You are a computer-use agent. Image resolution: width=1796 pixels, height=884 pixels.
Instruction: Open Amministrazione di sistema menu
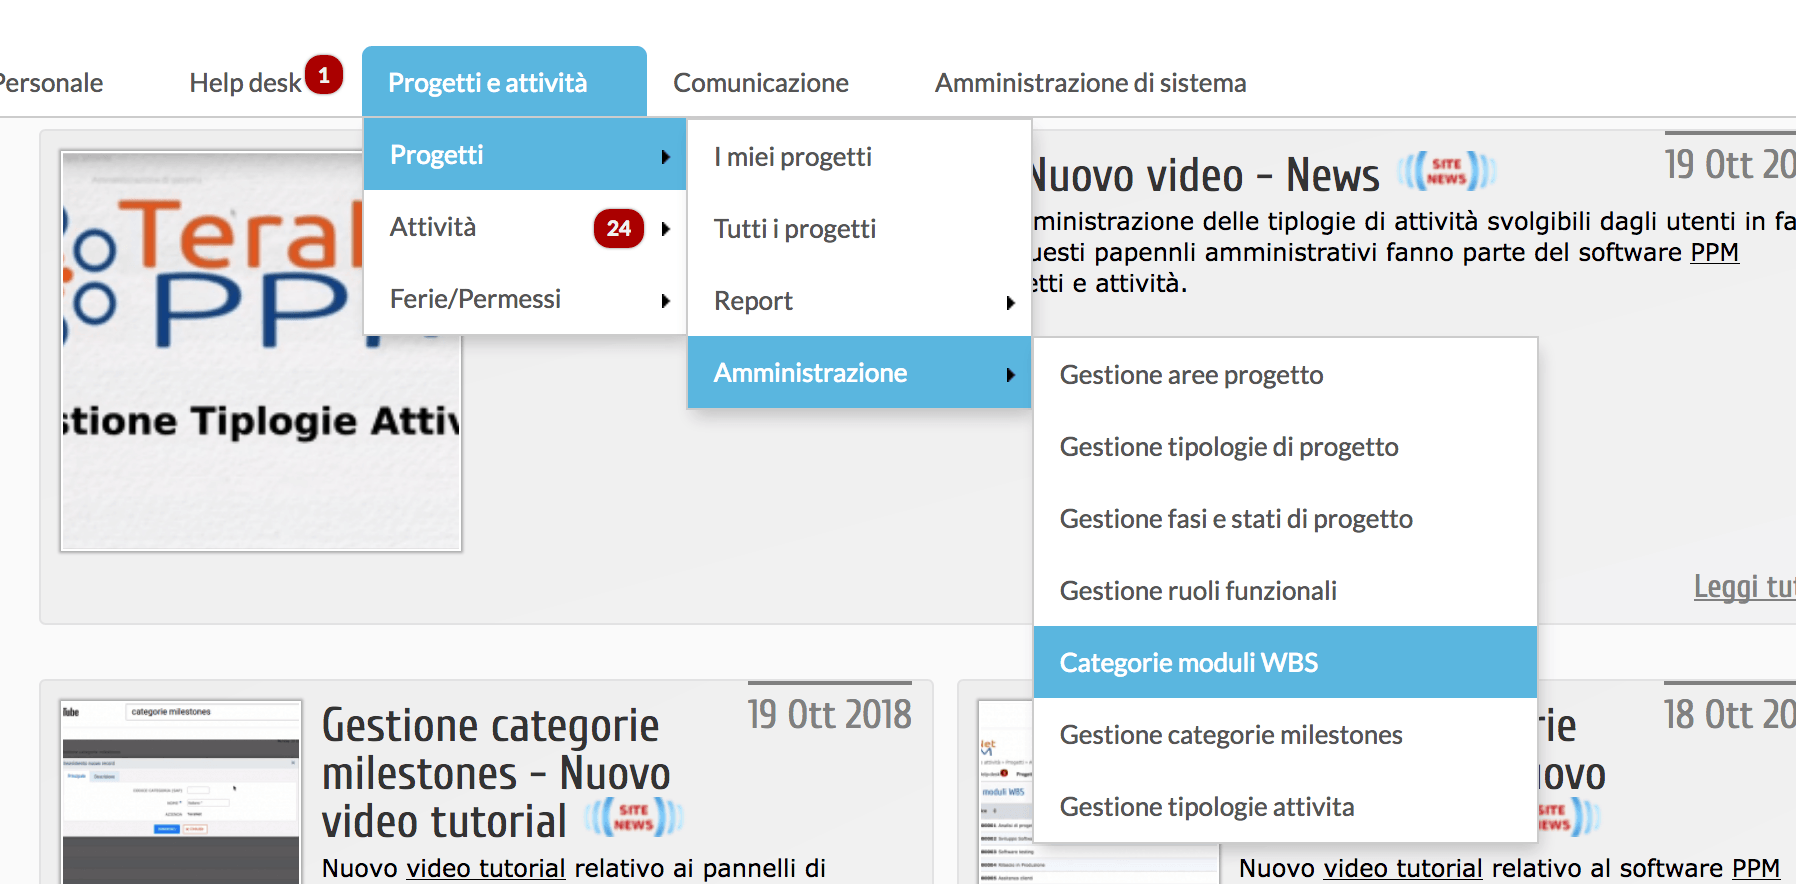pos(1090,83)
